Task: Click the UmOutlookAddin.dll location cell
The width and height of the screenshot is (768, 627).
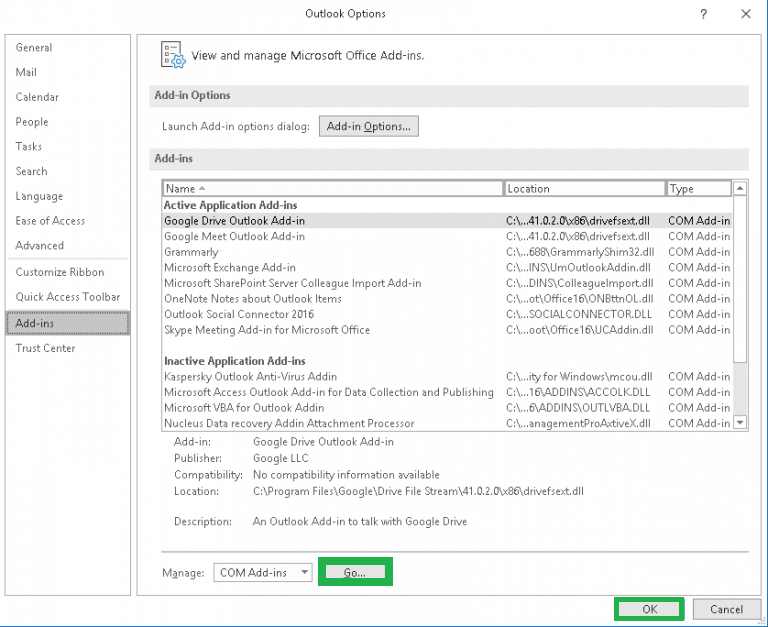Action: point(578,268)
